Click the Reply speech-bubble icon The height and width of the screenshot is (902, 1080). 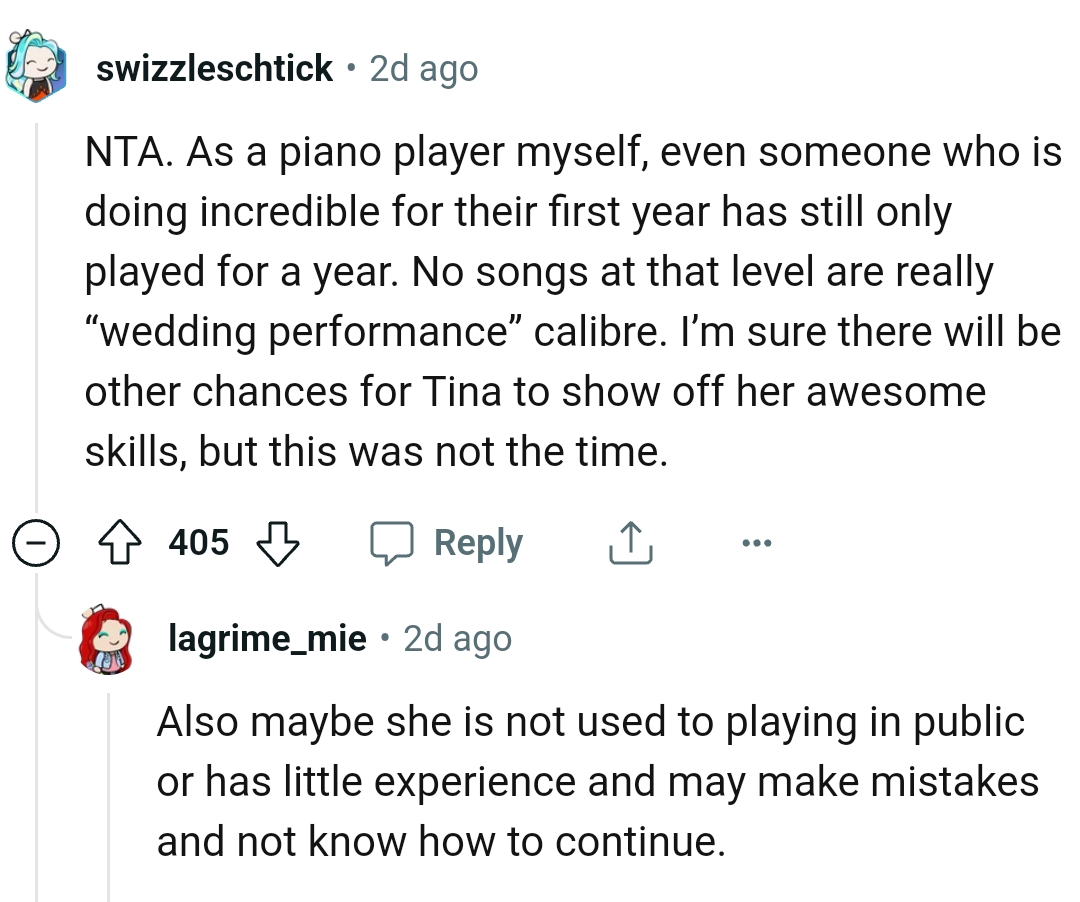coord(397,542)
